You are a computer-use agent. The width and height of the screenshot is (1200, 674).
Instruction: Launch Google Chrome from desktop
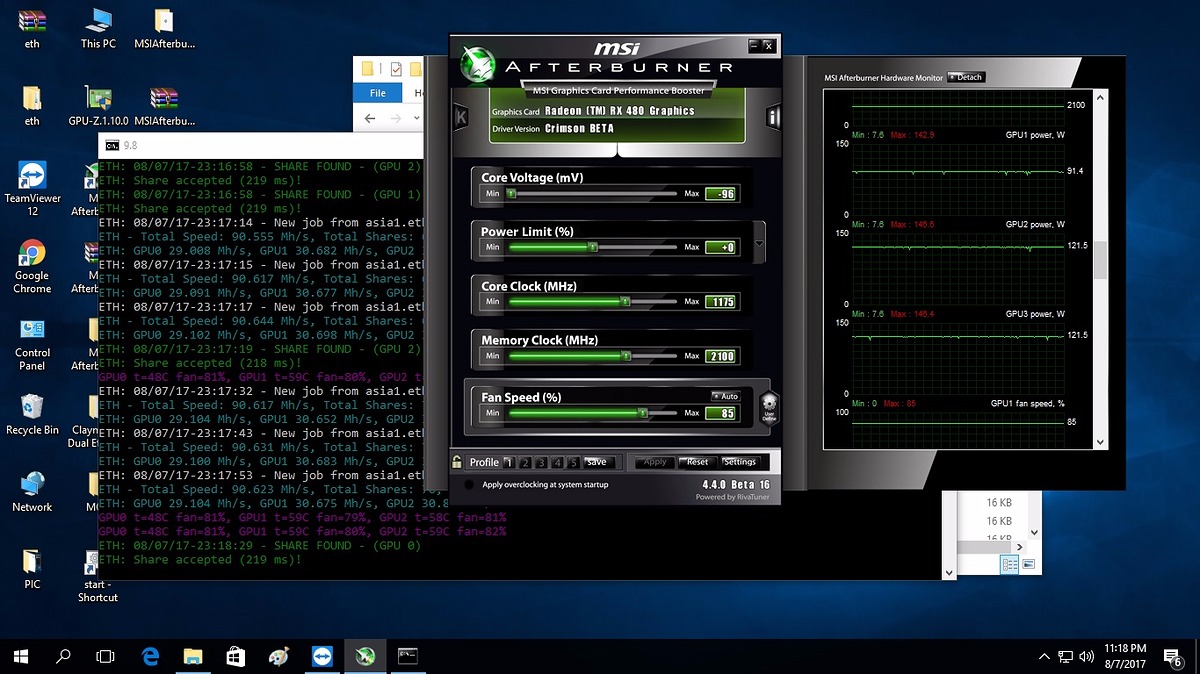[32, 266]
